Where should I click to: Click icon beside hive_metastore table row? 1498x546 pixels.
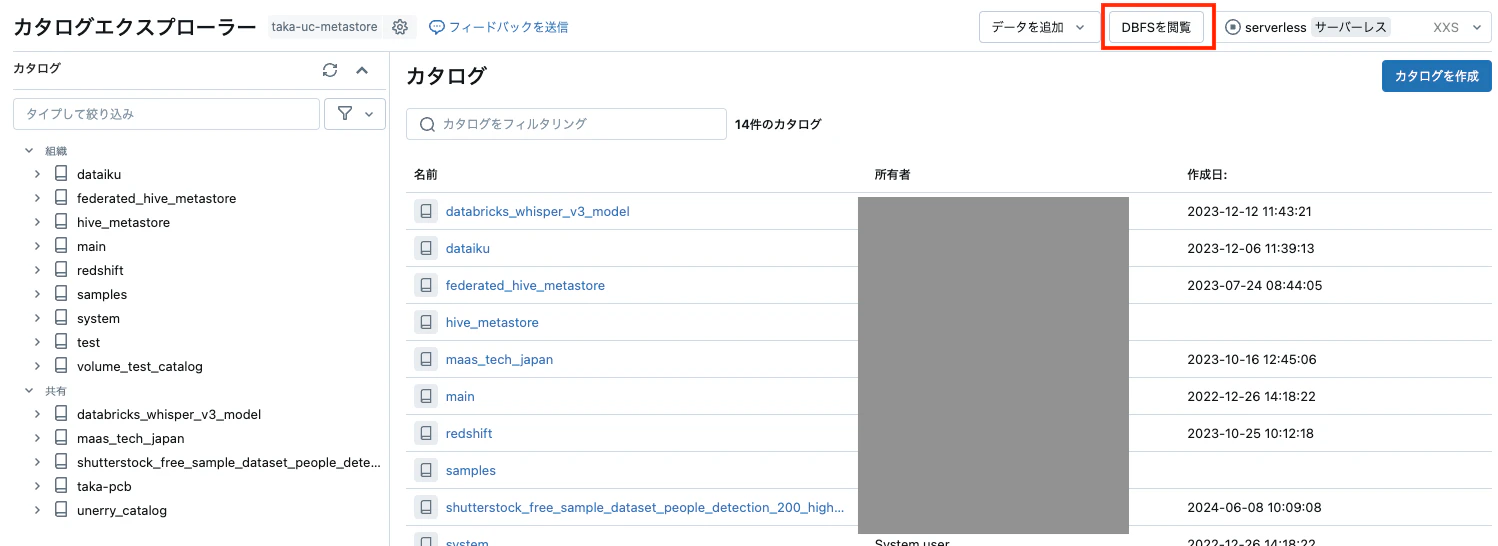coord(426,322)
